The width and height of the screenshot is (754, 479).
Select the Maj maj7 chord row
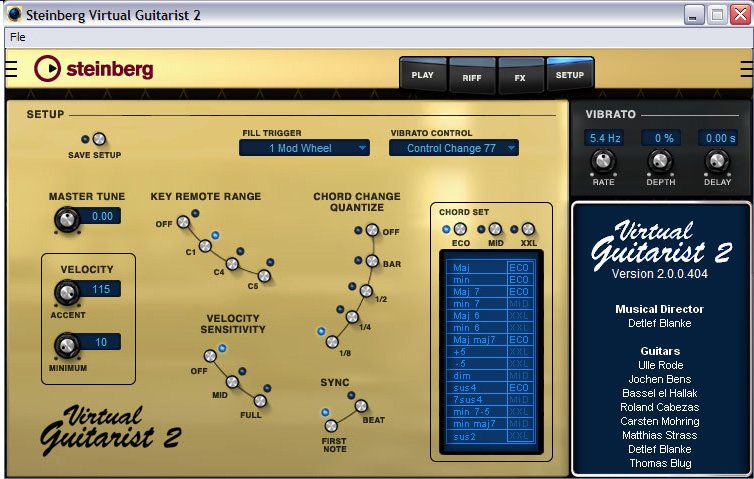tap(490, 340)
